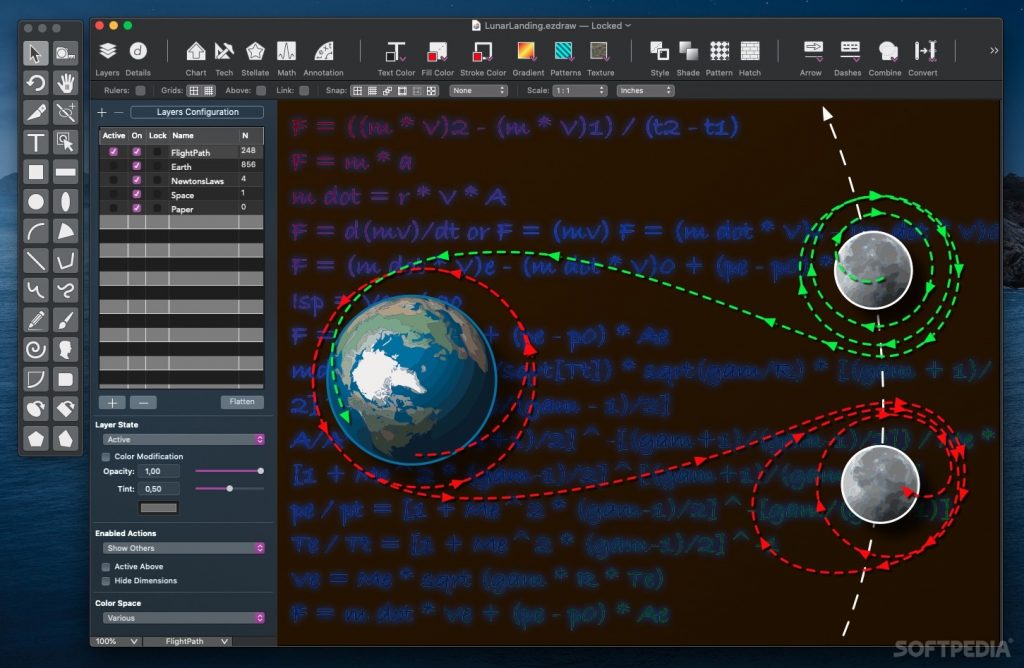
Task: Click the Hatch style icon
Action: click(x=750, y=52)
